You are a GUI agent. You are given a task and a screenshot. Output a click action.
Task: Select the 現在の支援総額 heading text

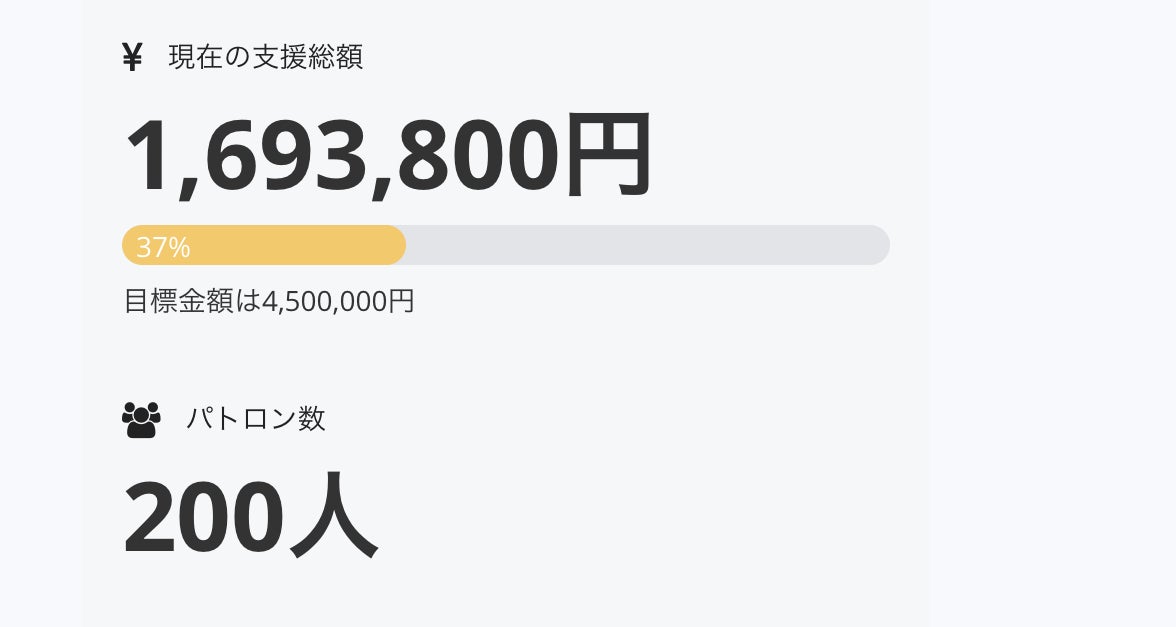point(265,57)
